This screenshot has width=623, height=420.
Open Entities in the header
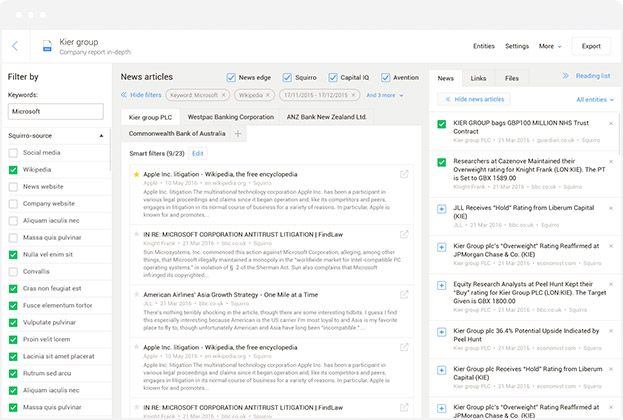[484, 46]
